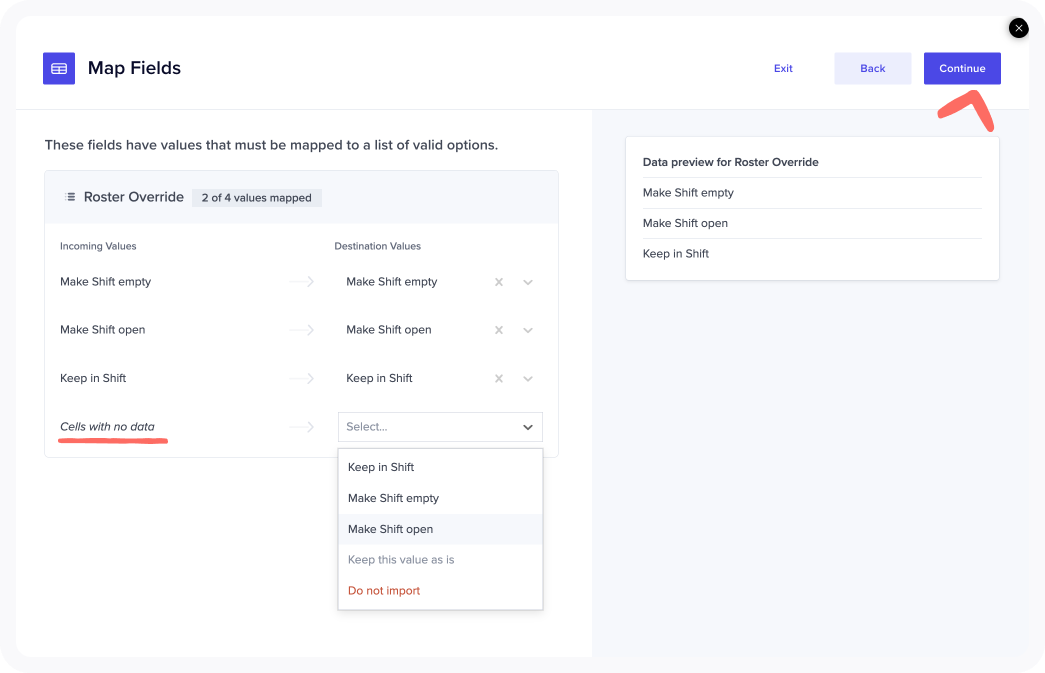This screenshot has height=673, width=1045.
Task: Click the 2 of 4 values mapped badge
Action: (x=257, y=198)
